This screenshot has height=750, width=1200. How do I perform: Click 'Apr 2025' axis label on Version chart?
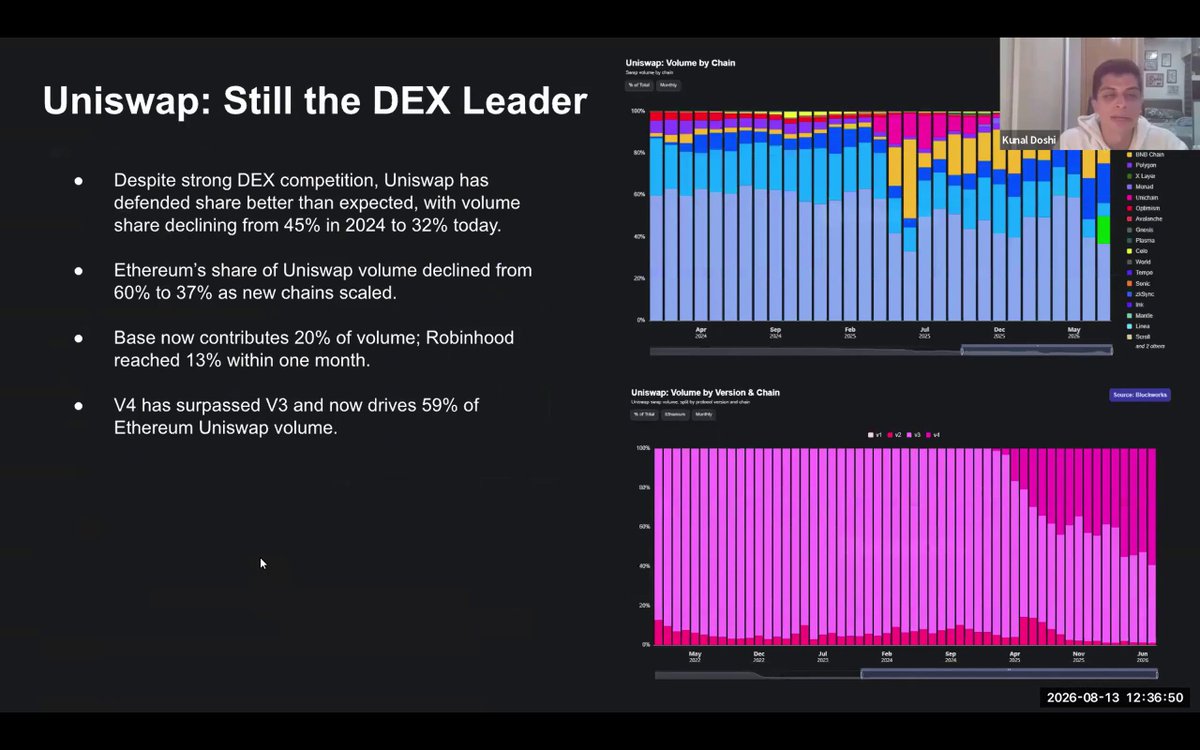(1015, 656)
